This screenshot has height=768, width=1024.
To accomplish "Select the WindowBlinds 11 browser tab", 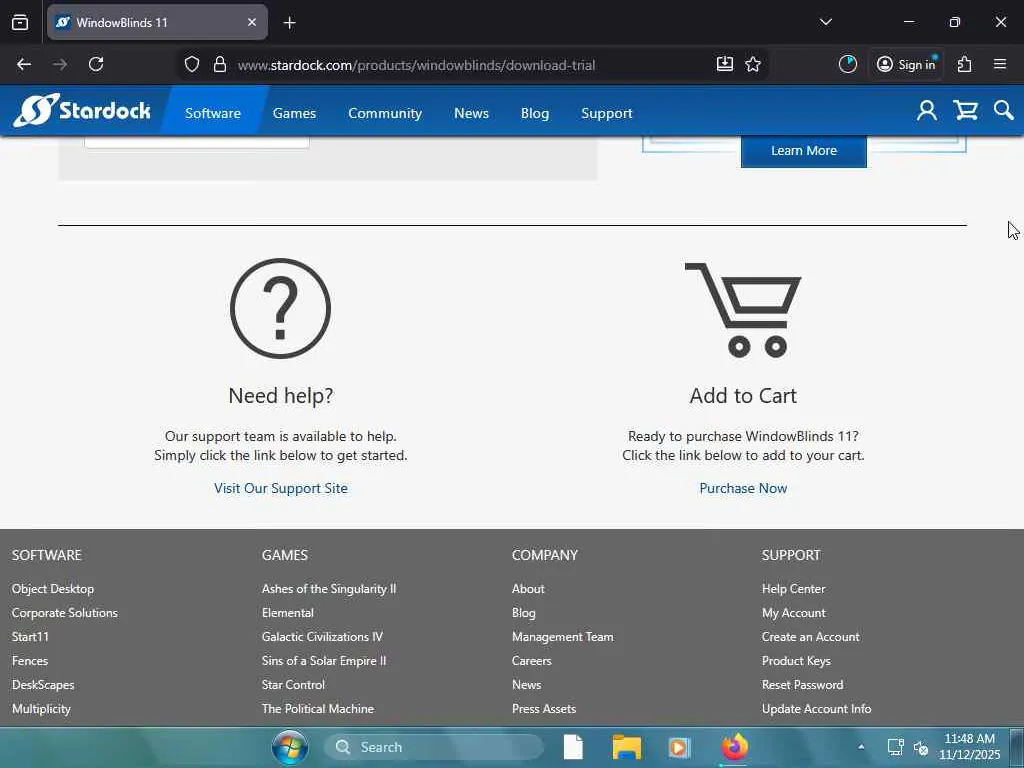I will 157,22.
